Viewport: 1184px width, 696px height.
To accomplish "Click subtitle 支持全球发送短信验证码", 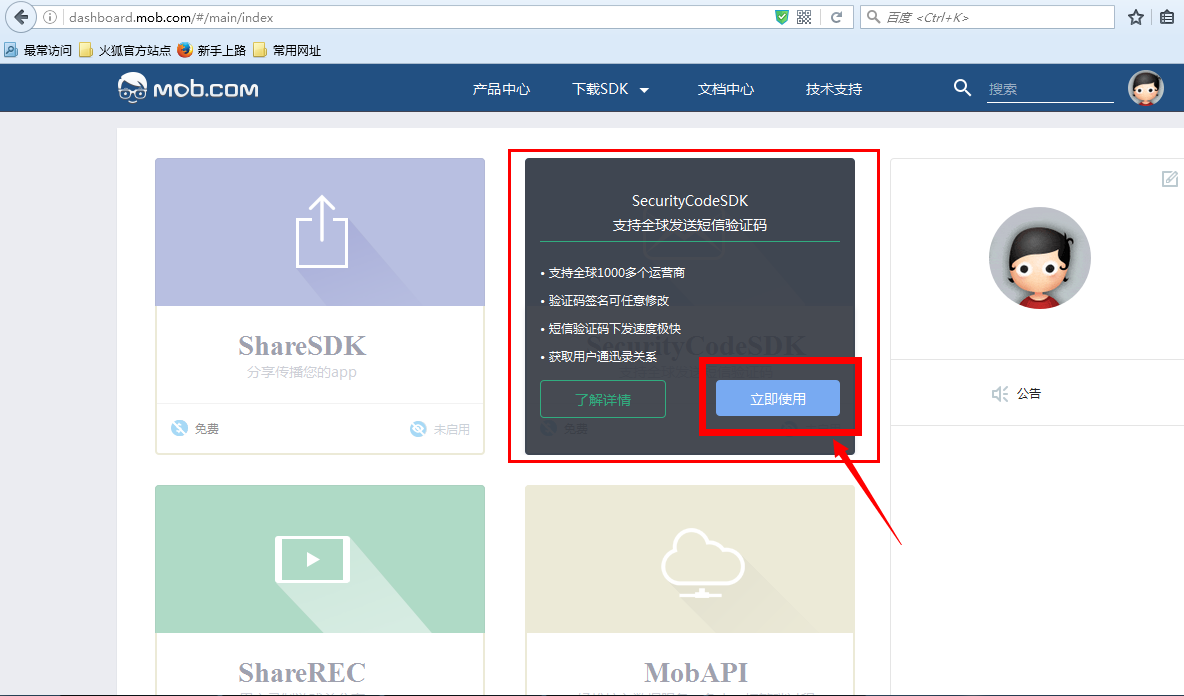I will tap(689, 225).
